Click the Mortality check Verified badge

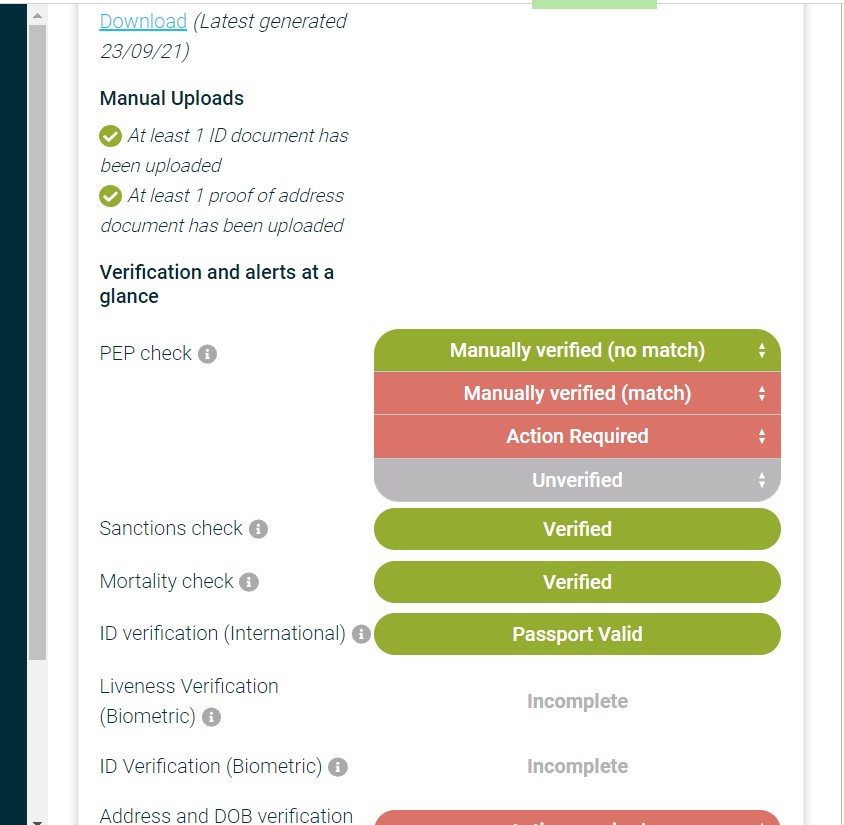pyautogui.click(x=577, y=582)
